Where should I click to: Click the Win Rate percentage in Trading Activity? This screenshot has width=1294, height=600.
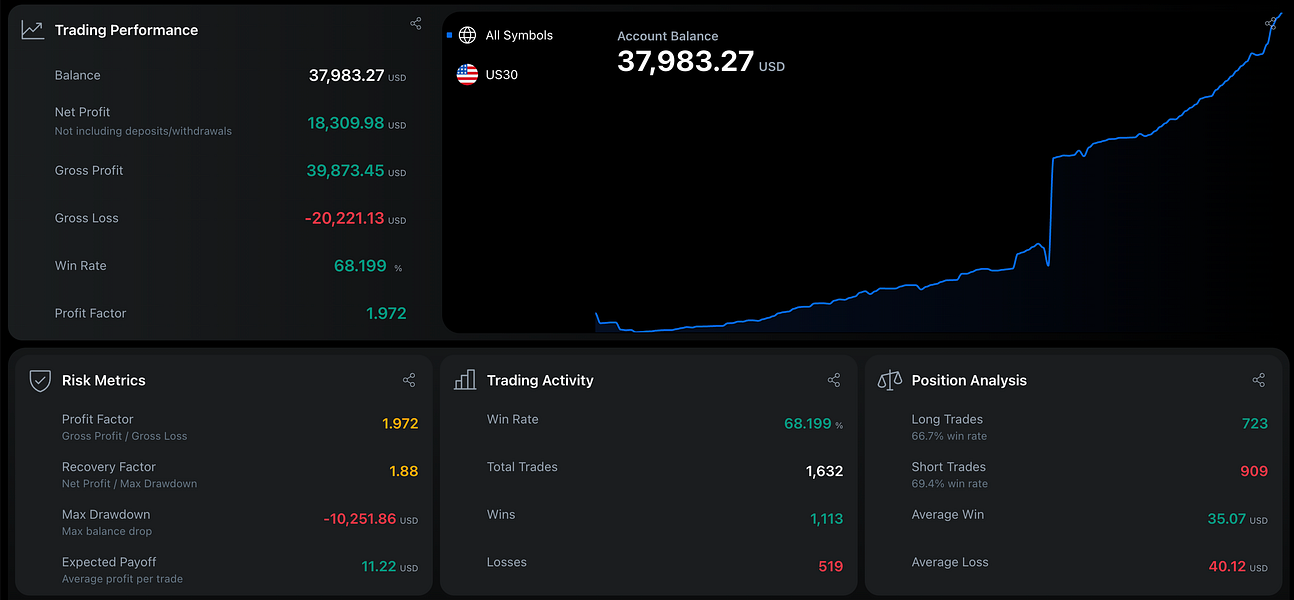807,422
